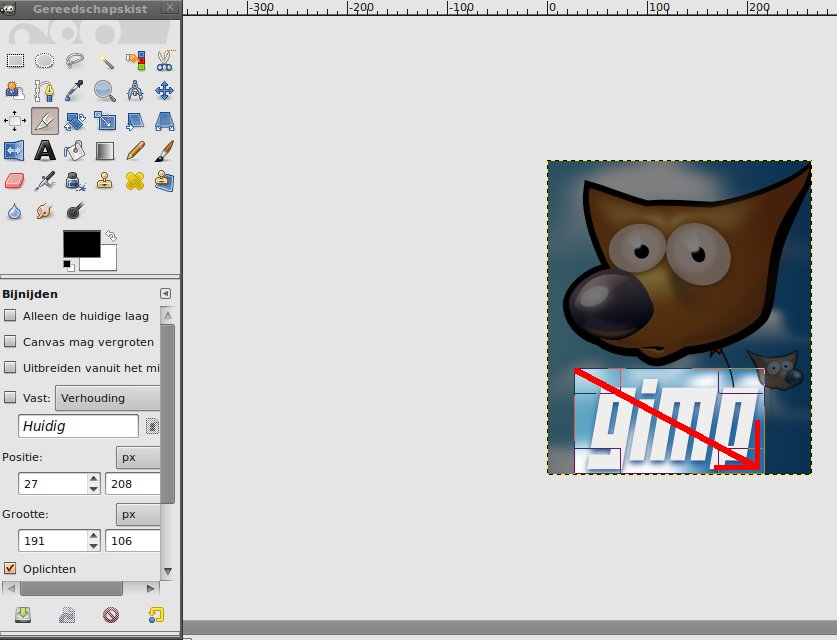Select the Rectangle Select tool
The height and width of the screenshot is (640, 837).
[15, 61]
